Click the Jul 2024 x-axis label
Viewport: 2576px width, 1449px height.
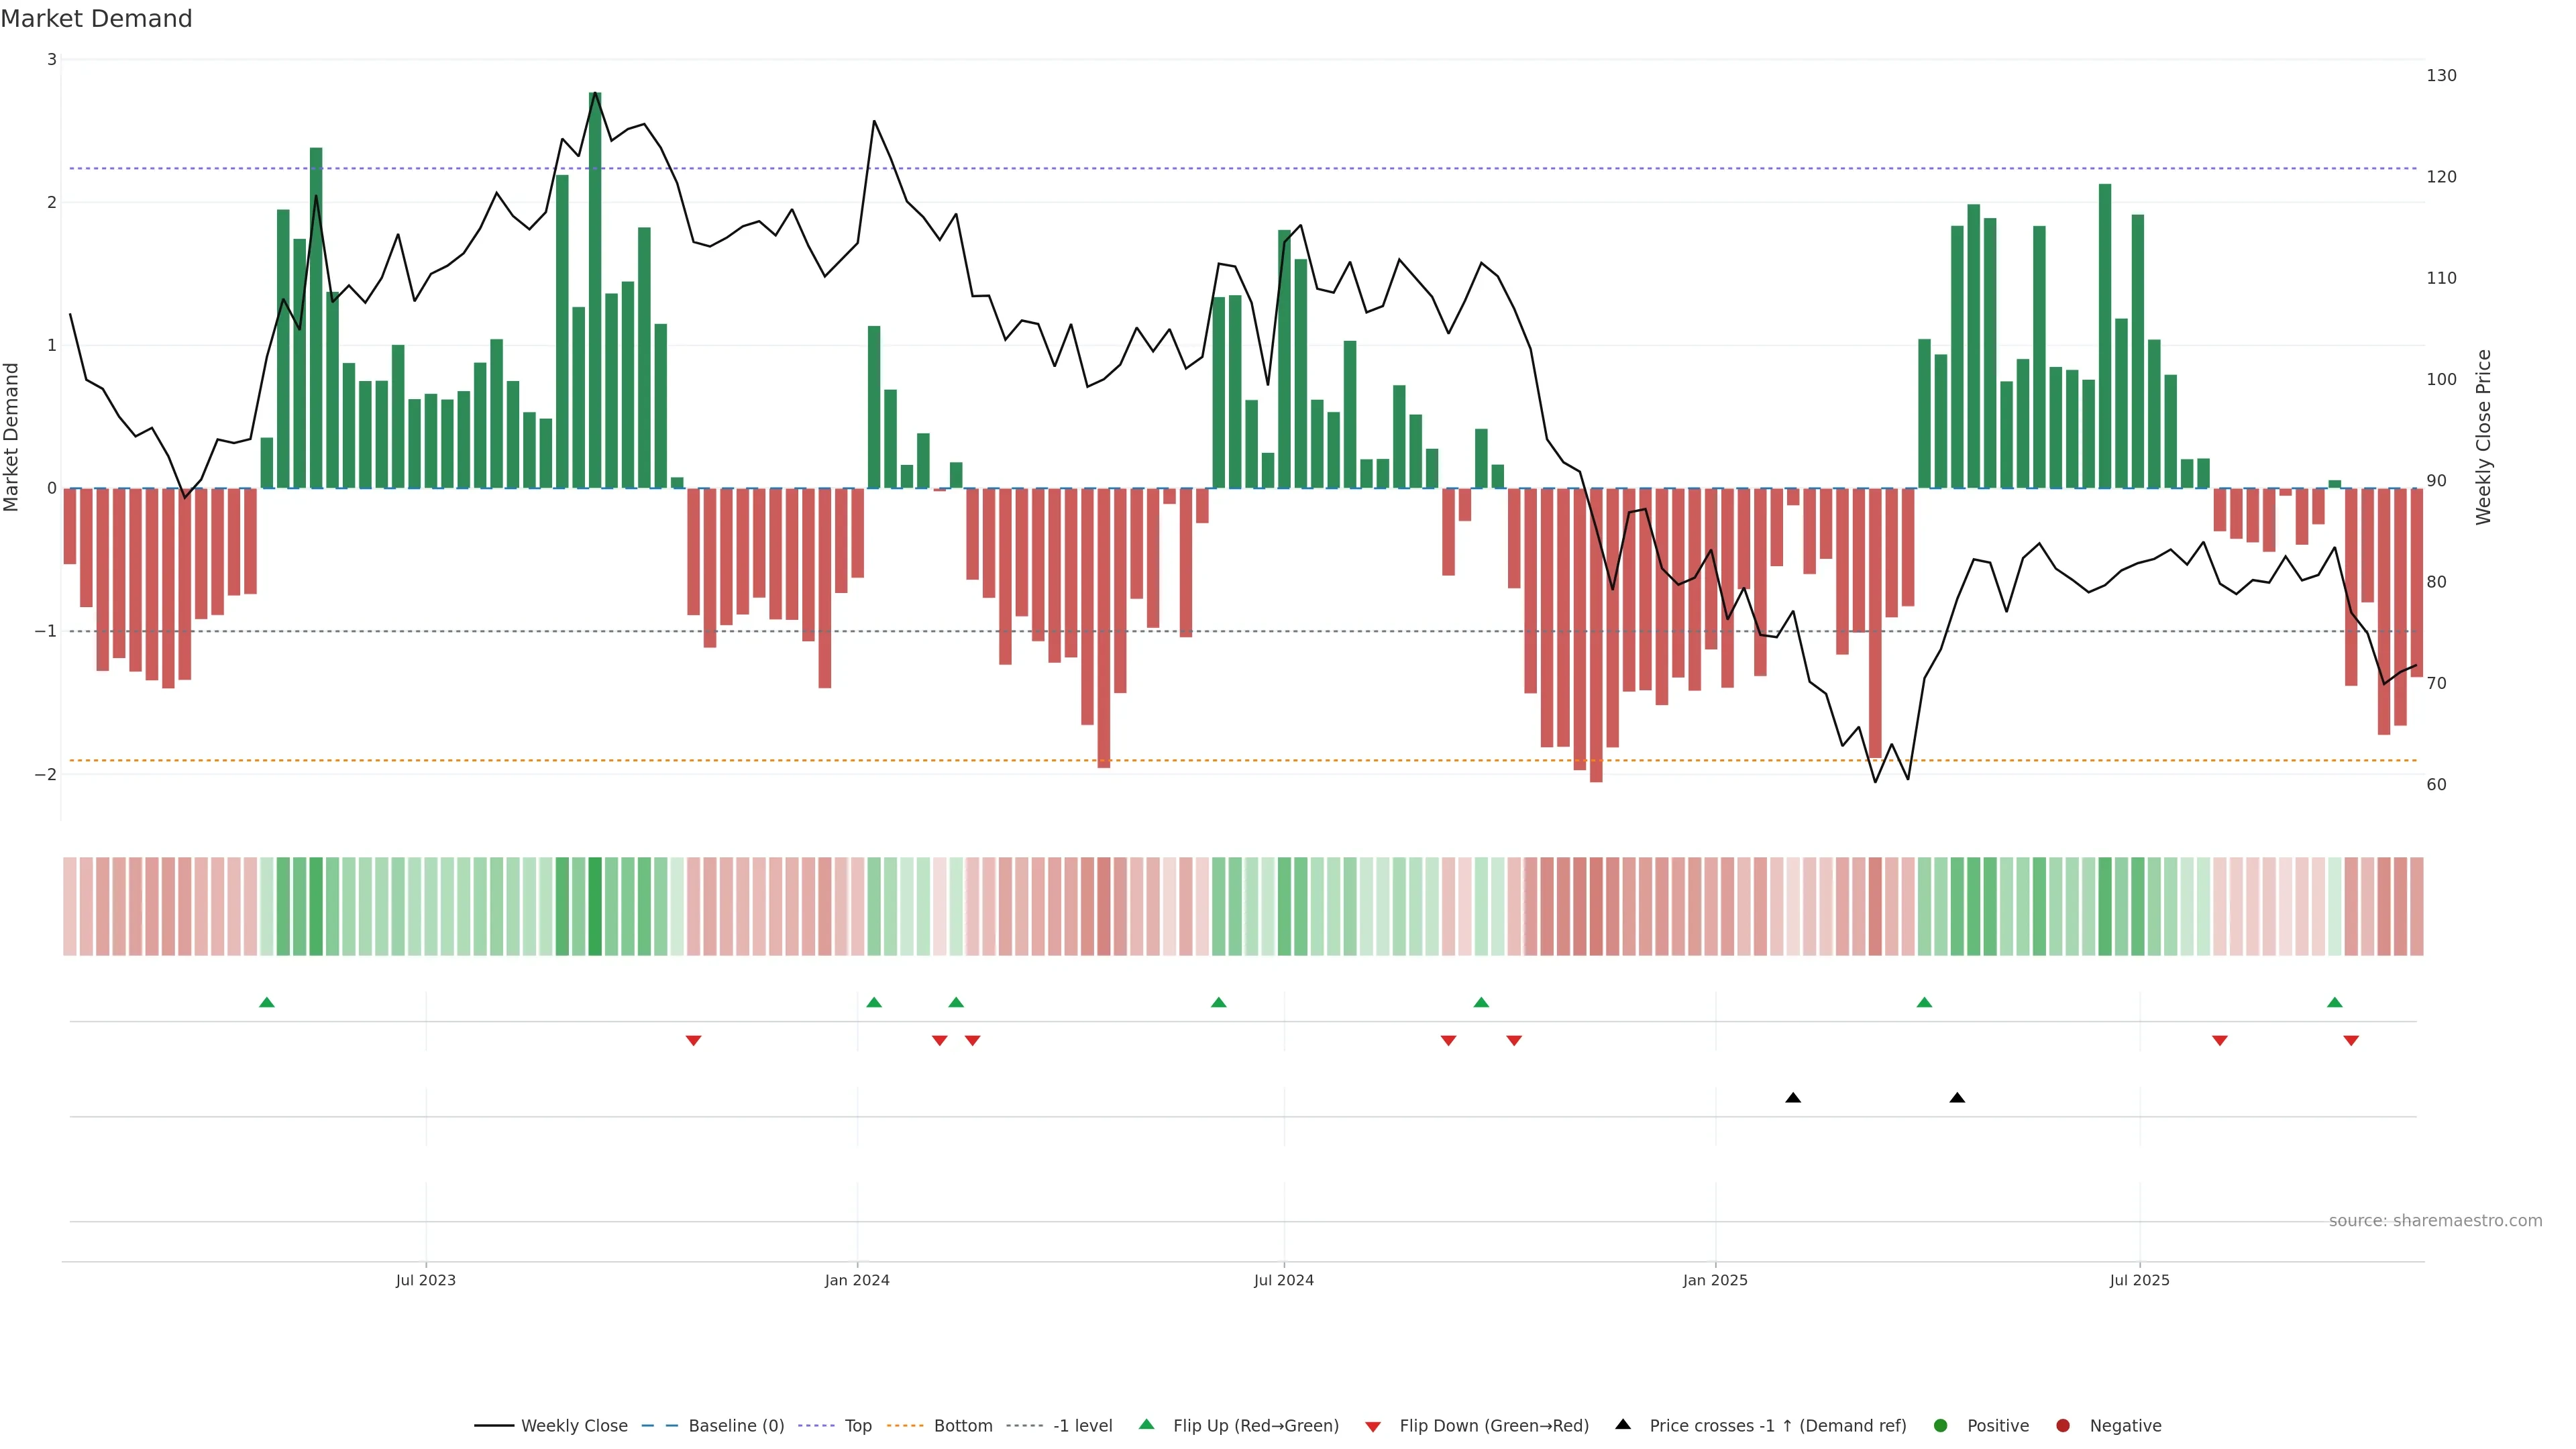[x=1283, y=1280]
